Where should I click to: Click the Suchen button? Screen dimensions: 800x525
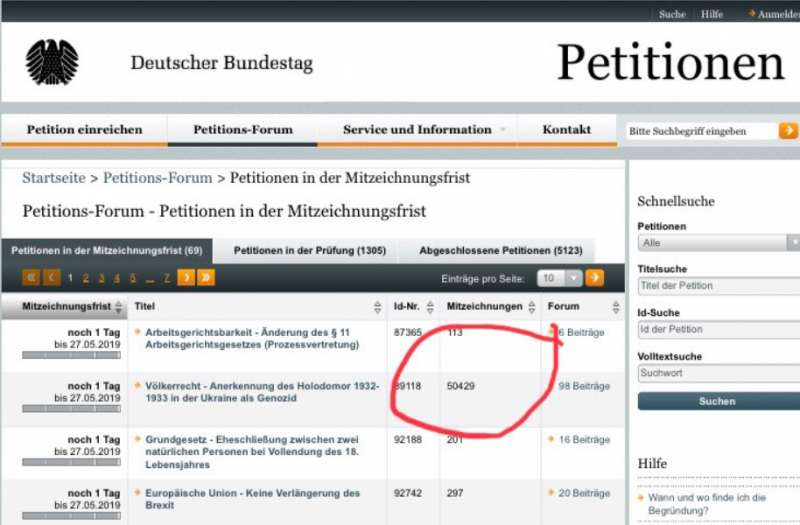click(x=719, y=401)
